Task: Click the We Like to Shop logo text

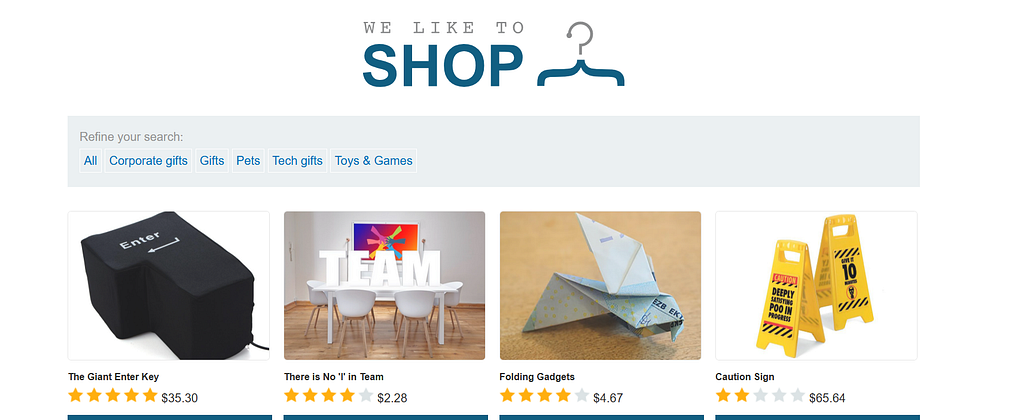Action: tap(443, 54)
